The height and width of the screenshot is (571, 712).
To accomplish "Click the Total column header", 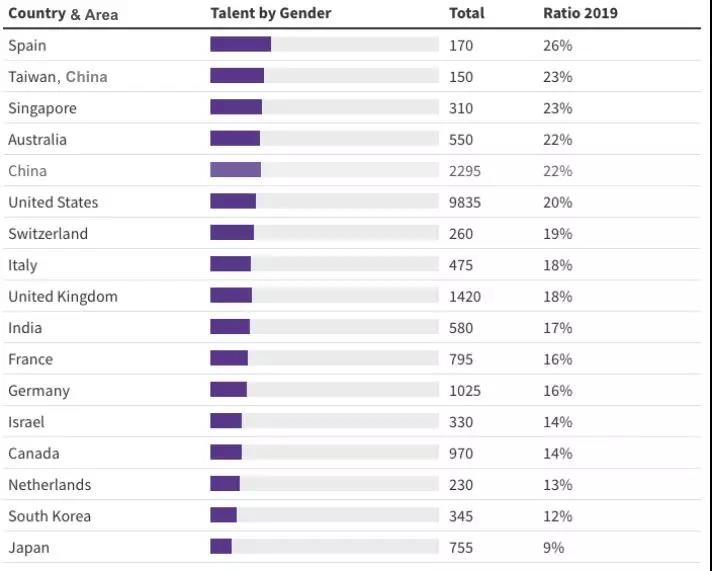I will click(466, 13).
